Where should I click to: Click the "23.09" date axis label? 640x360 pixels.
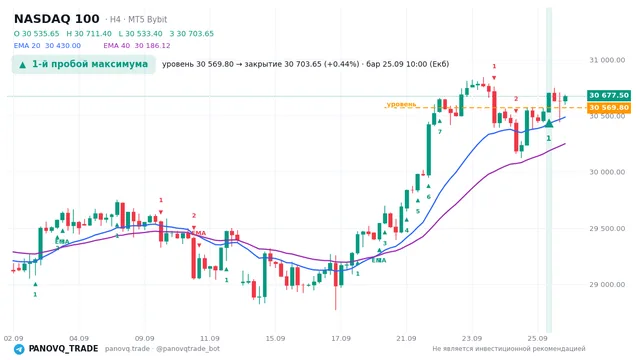(472, 338)
